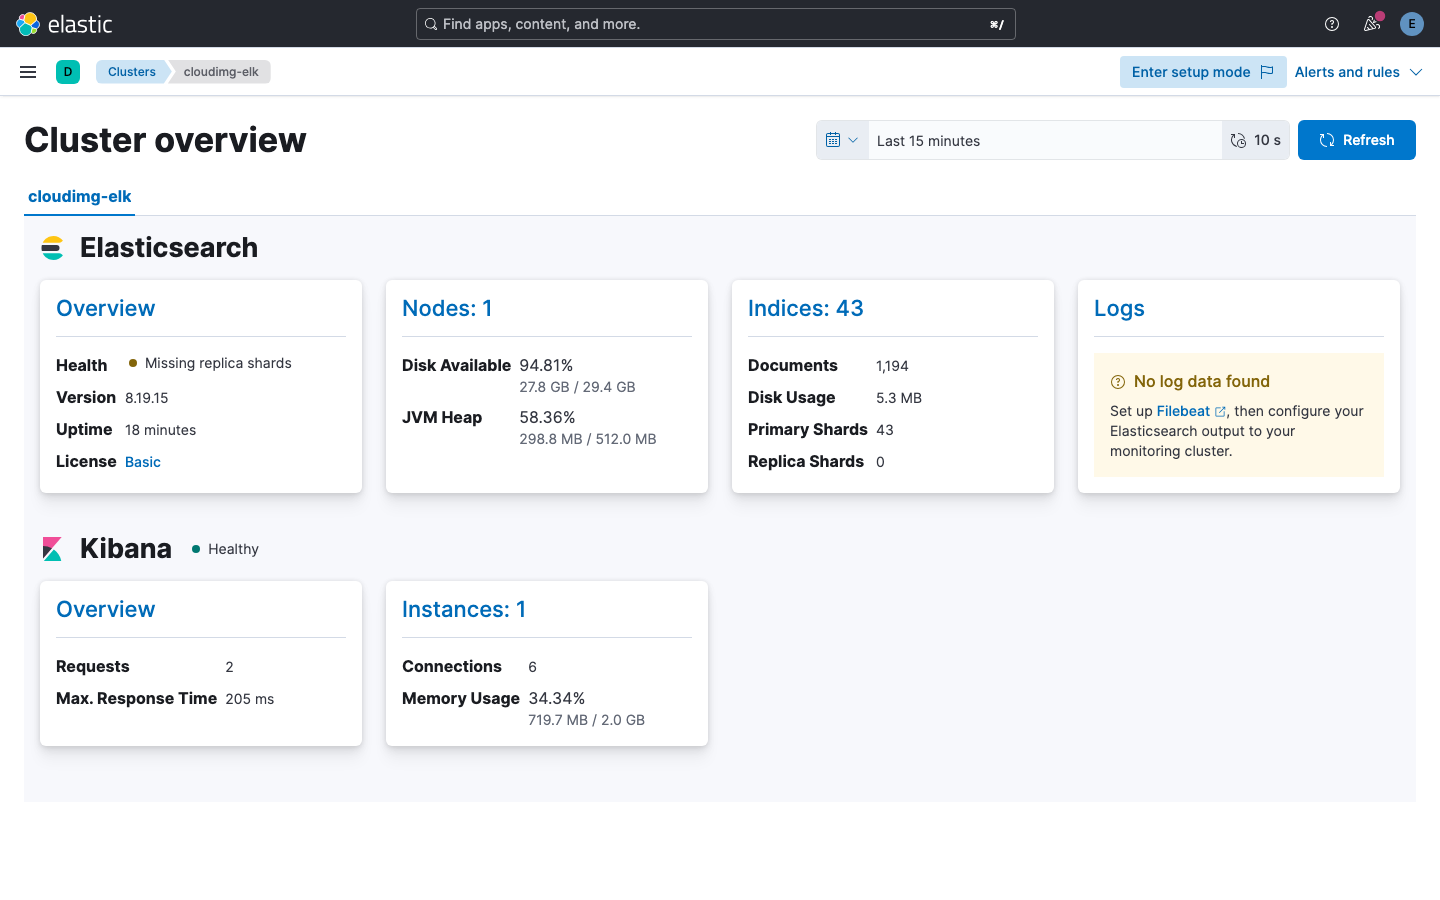Viewport: 1440px width, 900px height.
Task: Click Disk Available 94.81% value
Action: 546,365
